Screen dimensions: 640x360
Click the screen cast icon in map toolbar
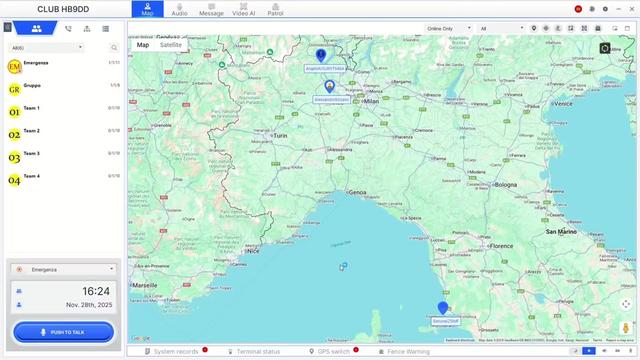(615, 28)
